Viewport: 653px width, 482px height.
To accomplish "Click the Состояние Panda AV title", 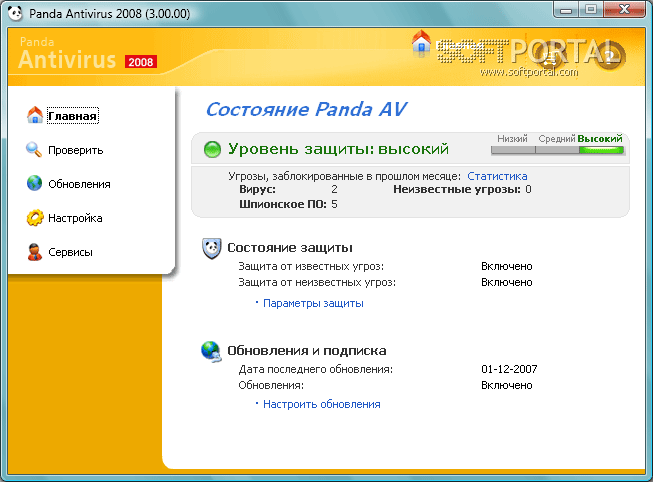I will [306, 110].
